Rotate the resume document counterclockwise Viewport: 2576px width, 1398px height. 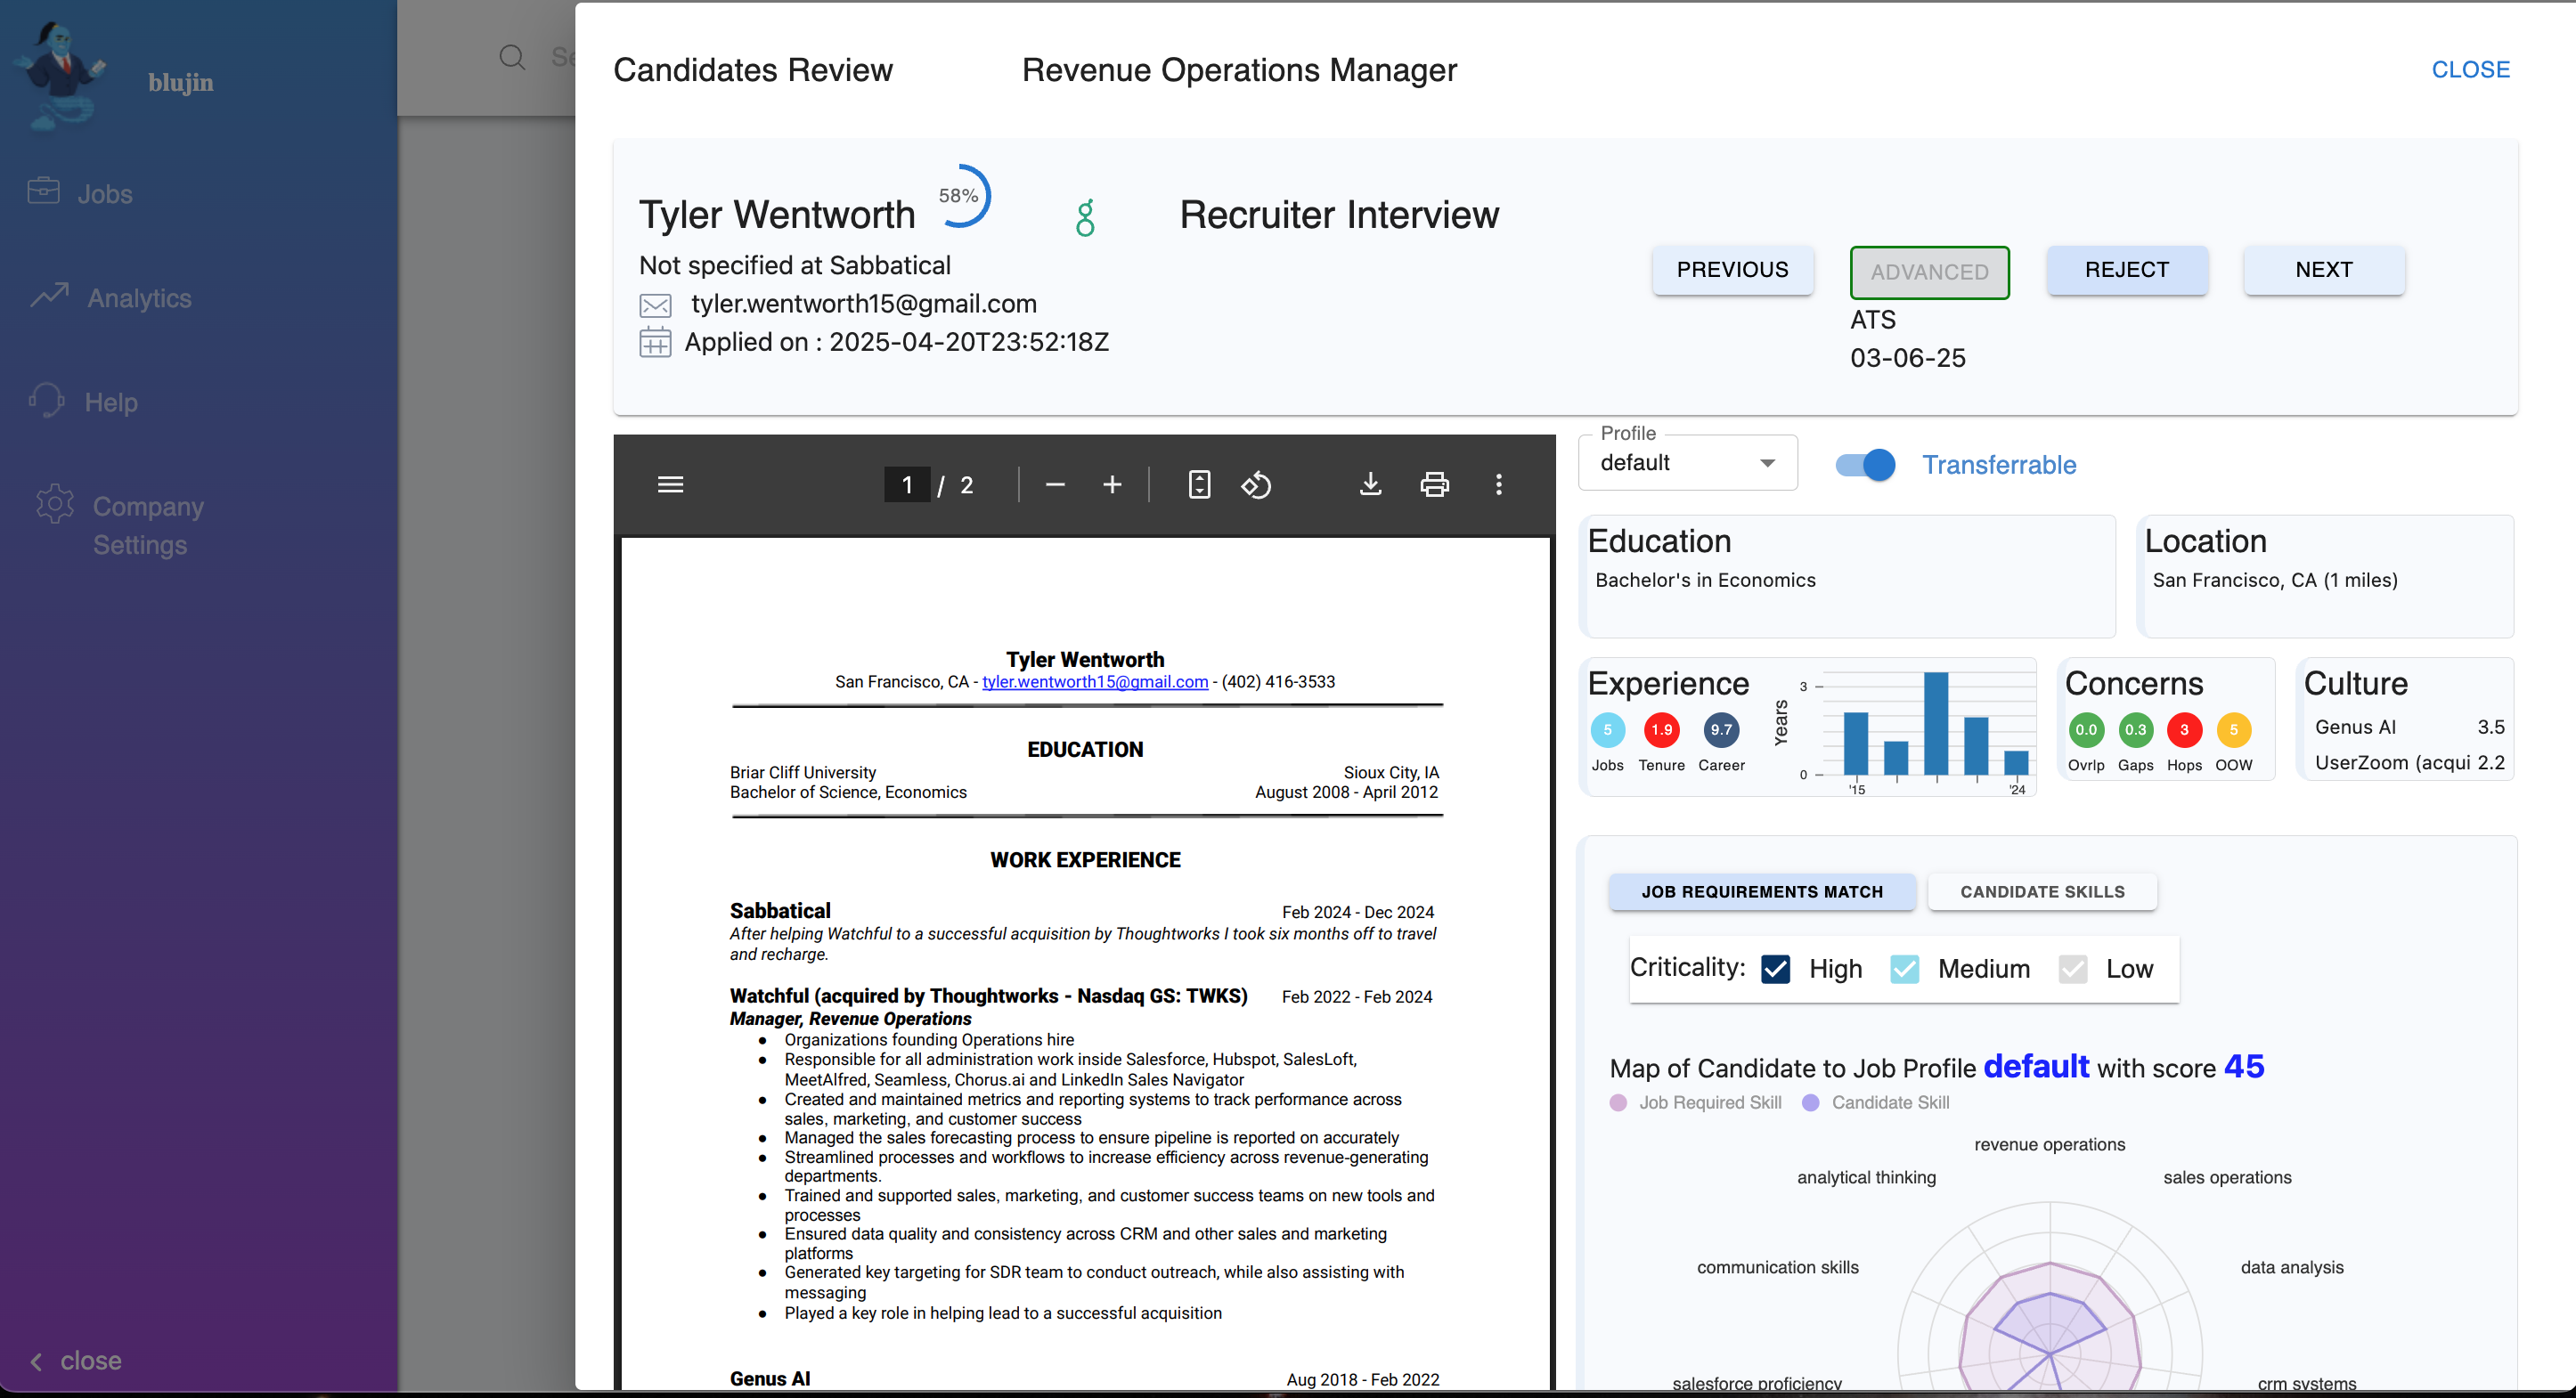(1256, 485)
